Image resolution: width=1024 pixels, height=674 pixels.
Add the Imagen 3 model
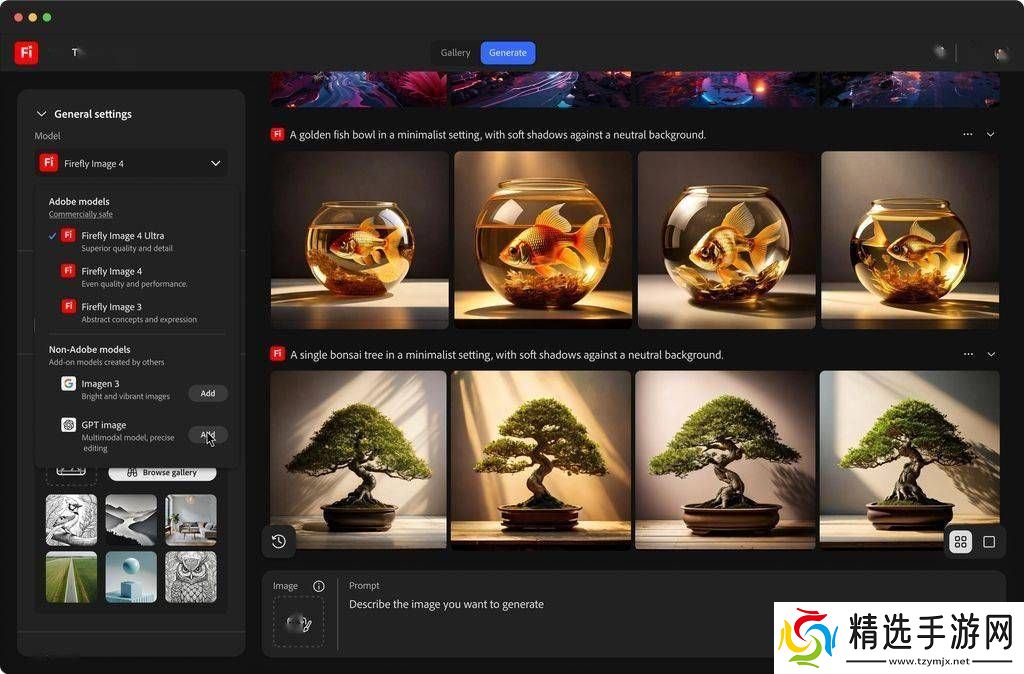point(208,393)
